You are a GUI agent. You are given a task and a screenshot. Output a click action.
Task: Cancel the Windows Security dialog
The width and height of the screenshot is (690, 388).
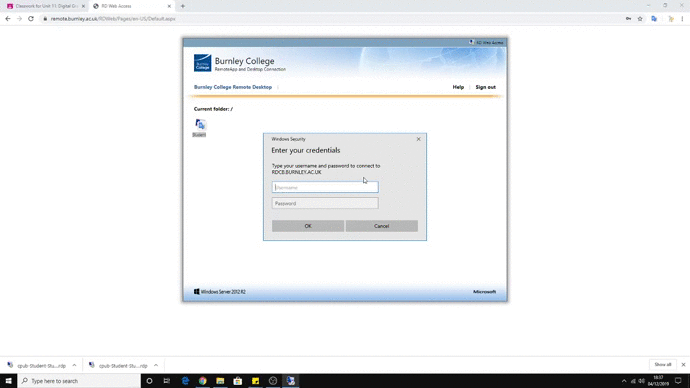tap(382, 226)
